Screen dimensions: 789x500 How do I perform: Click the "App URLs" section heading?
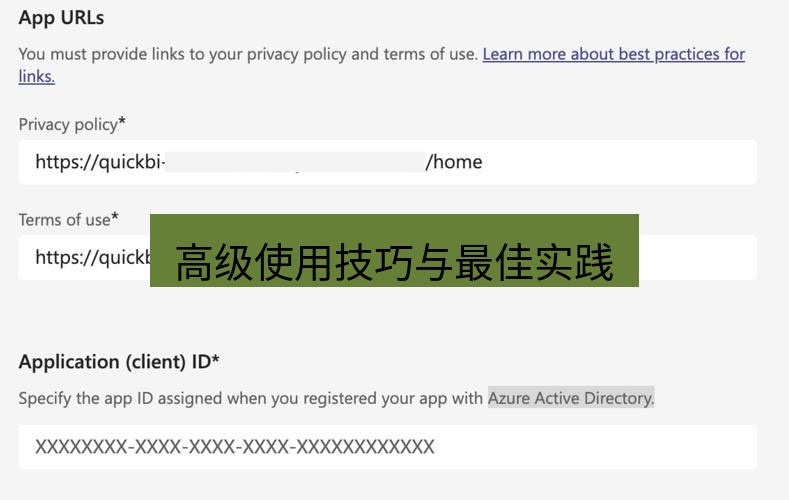point(61,18)
